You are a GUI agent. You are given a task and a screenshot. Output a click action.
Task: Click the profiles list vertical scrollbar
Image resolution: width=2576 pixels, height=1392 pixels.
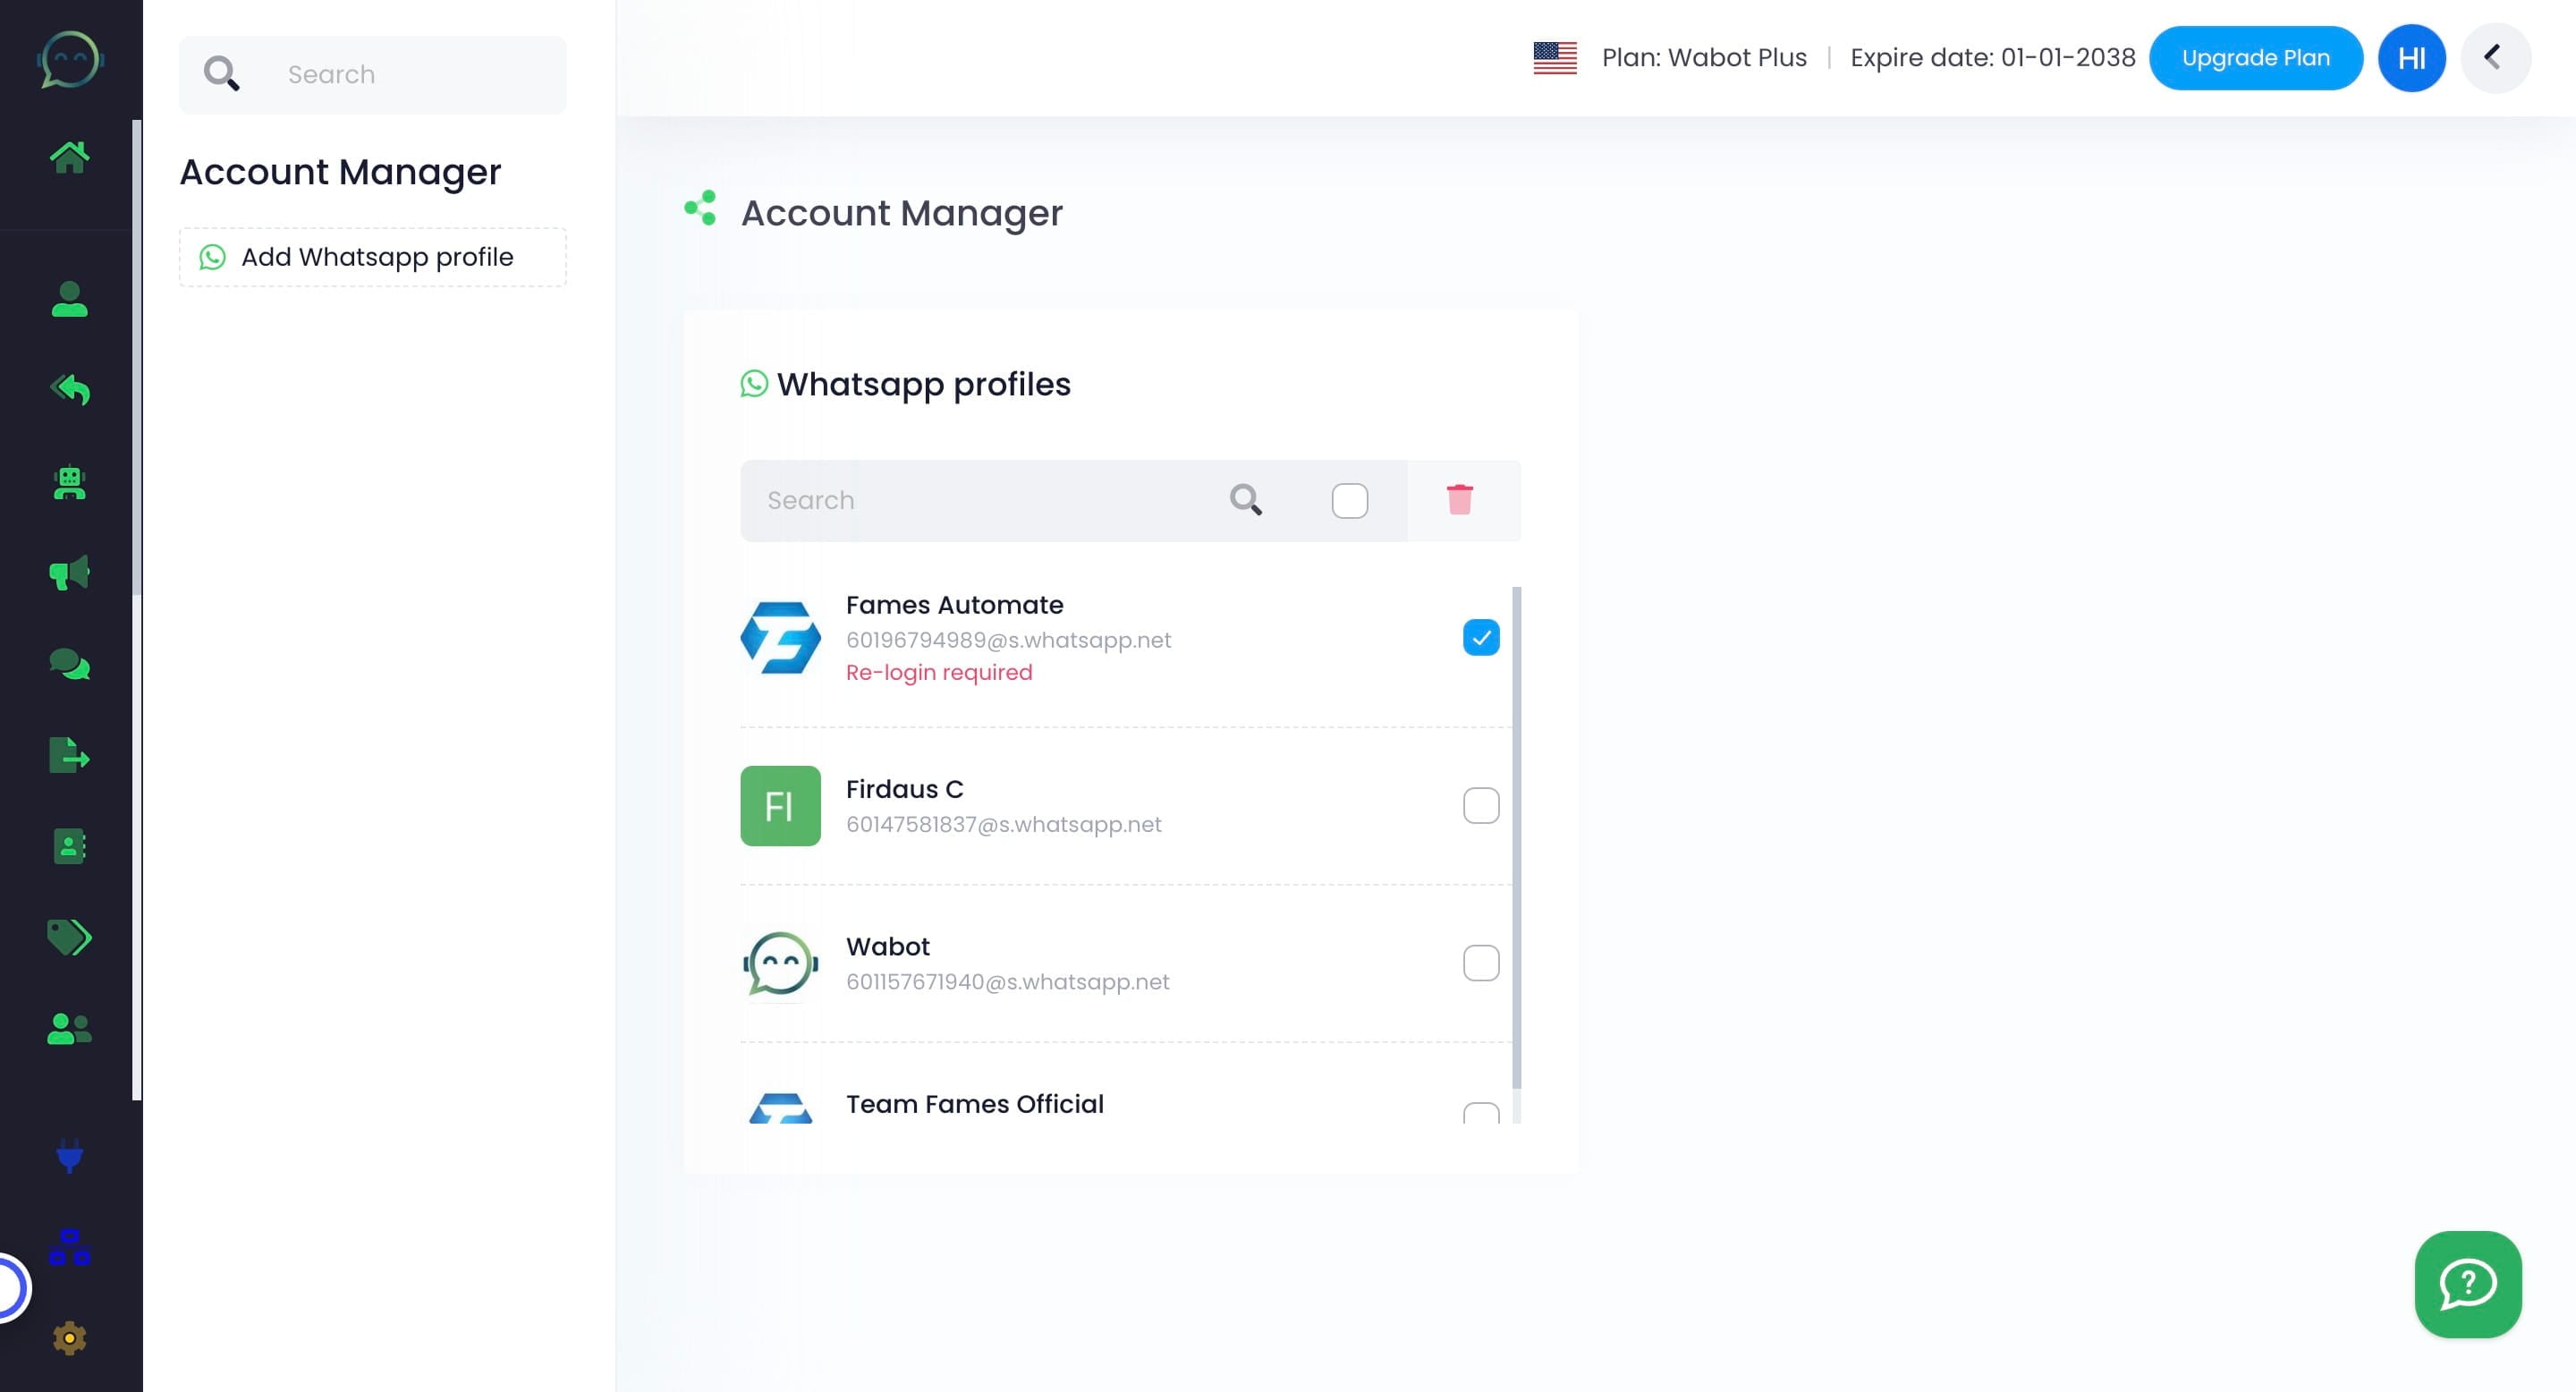[1516, 838]
